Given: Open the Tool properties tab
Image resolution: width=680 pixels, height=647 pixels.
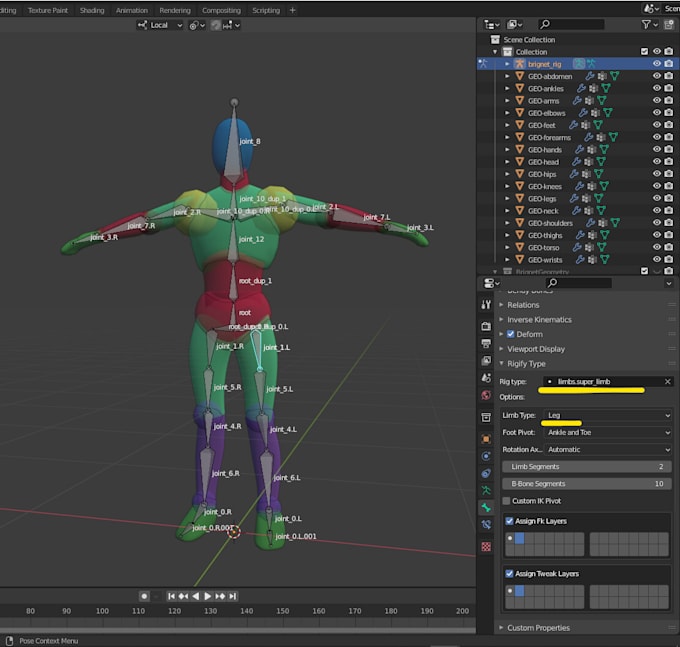Looking at the screenshot, I should tap(486, 304).
